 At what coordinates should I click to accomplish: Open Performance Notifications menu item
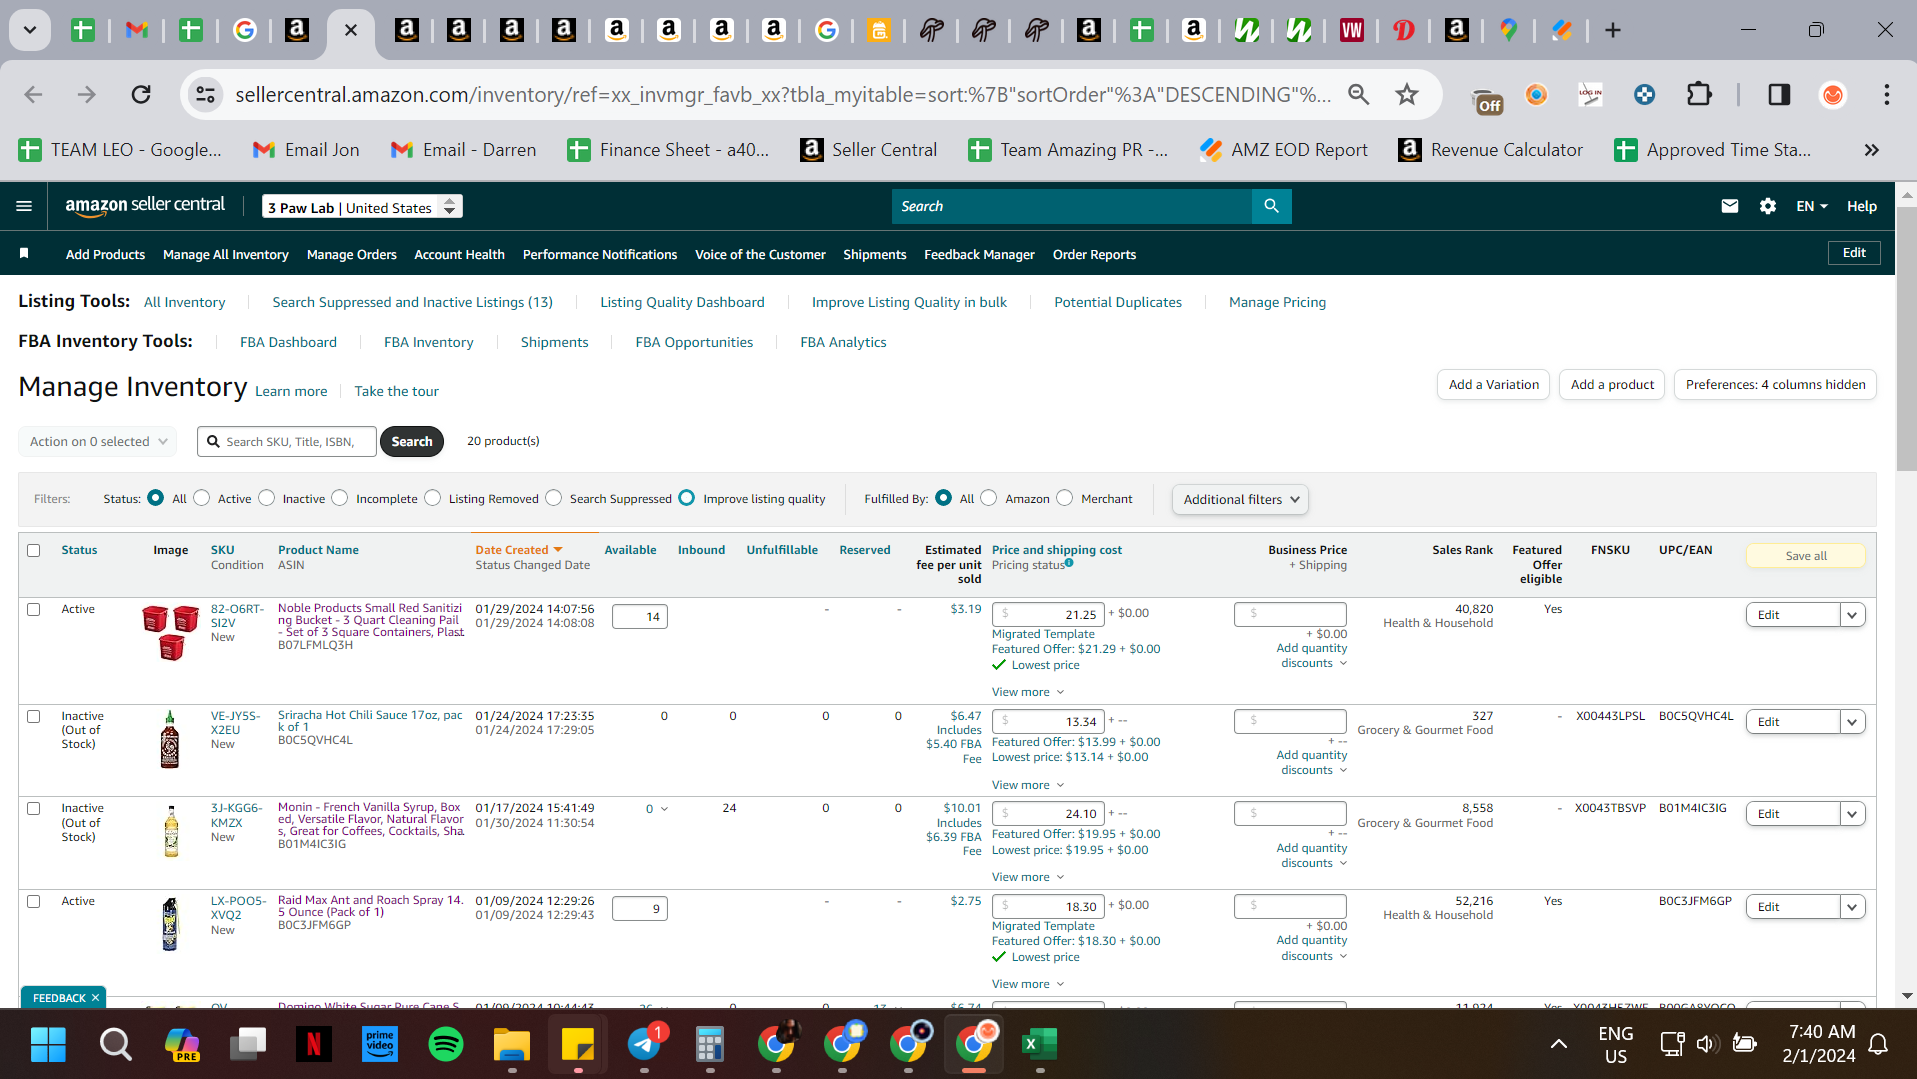[600, 254]
